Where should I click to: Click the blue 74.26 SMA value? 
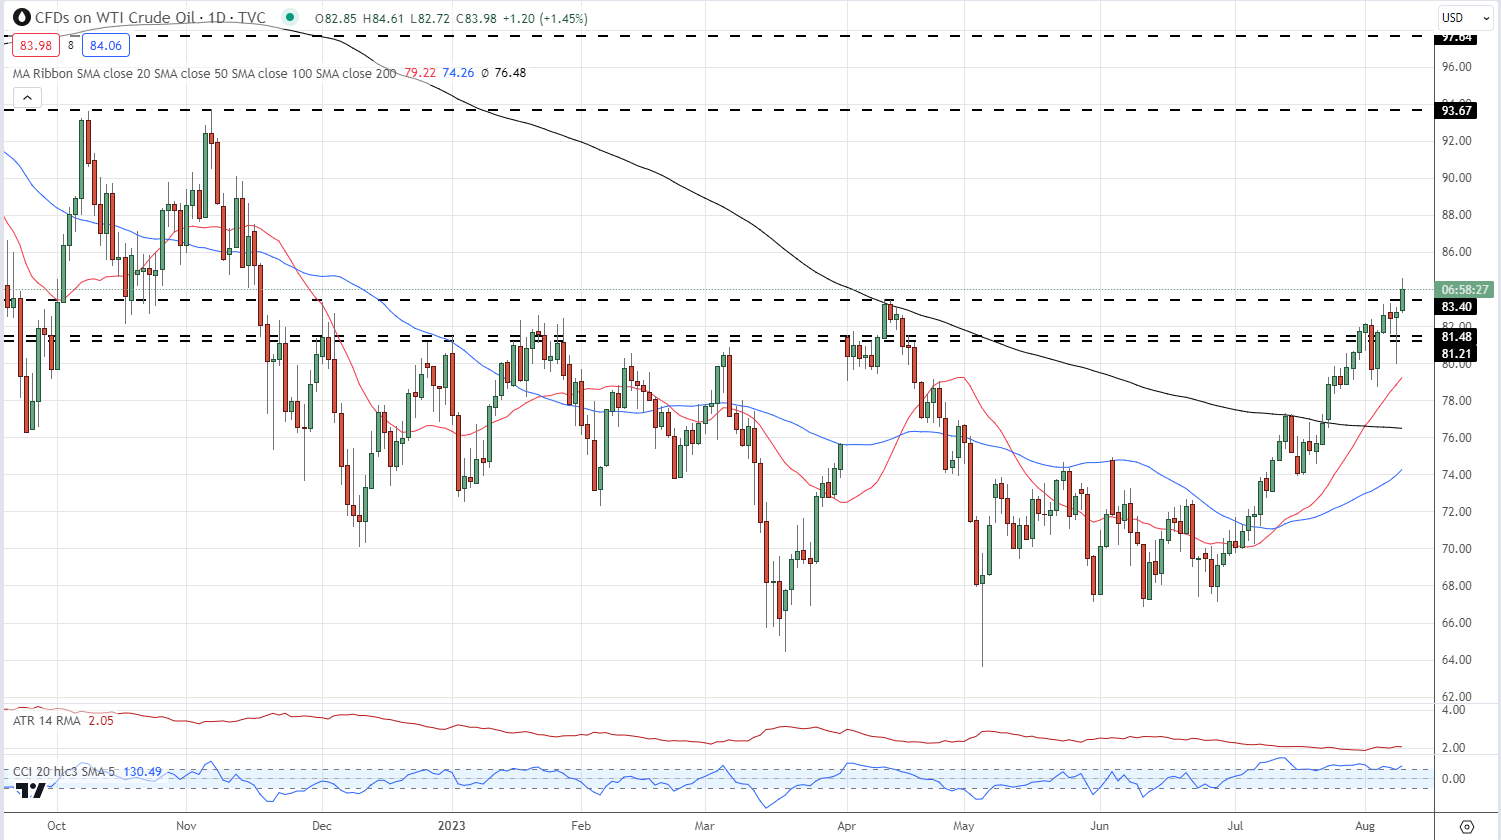pos(458,73)
